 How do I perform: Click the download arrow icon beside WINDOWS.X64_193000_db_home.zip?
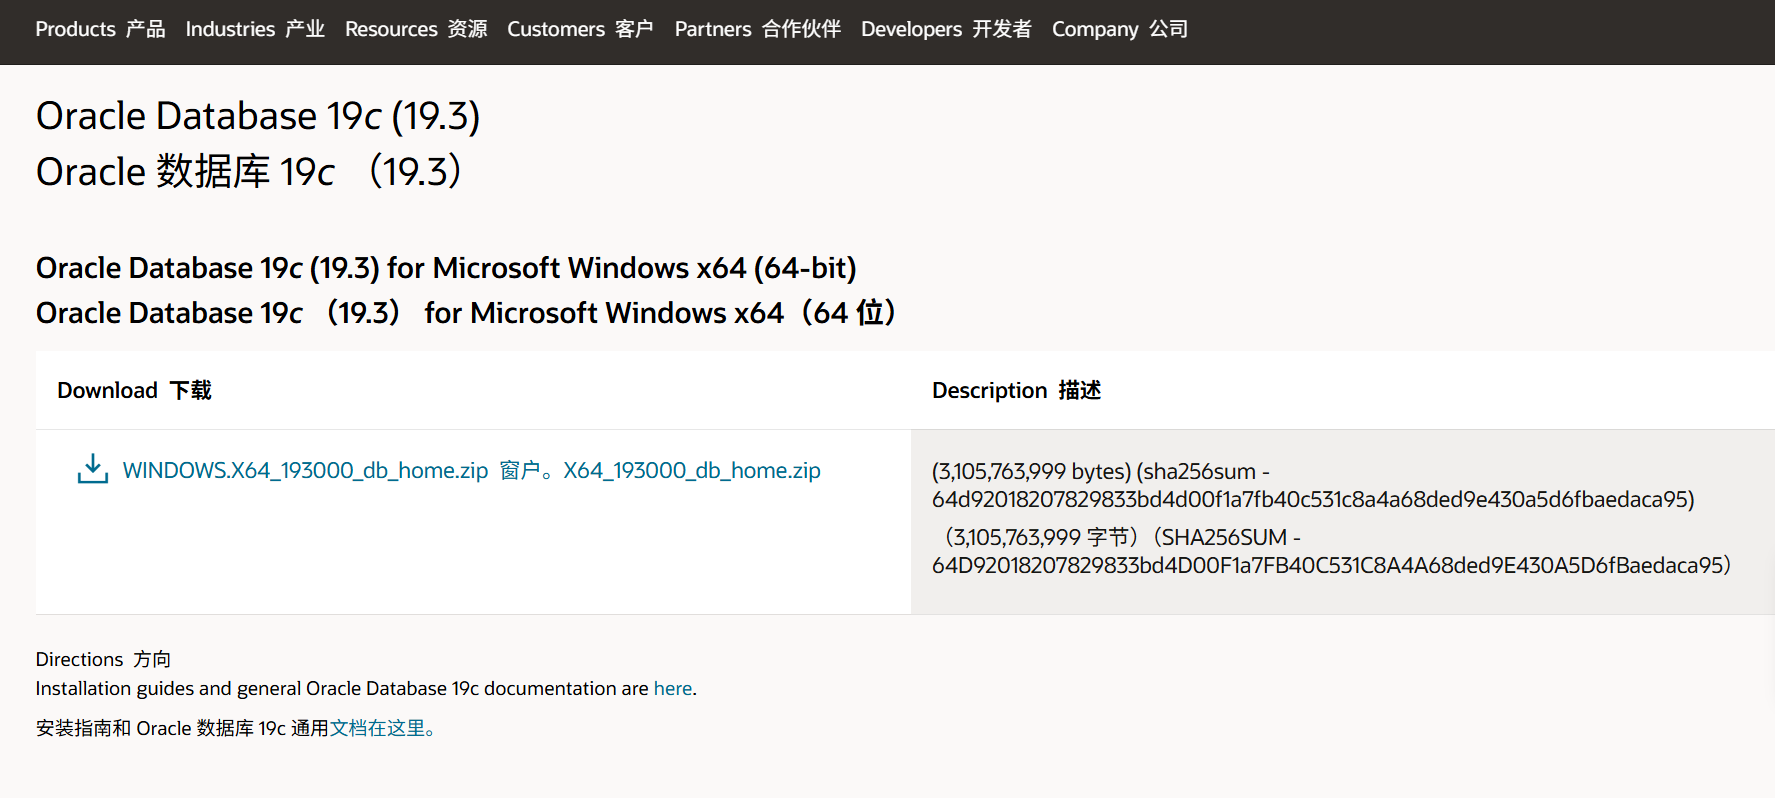coord(93,469)
